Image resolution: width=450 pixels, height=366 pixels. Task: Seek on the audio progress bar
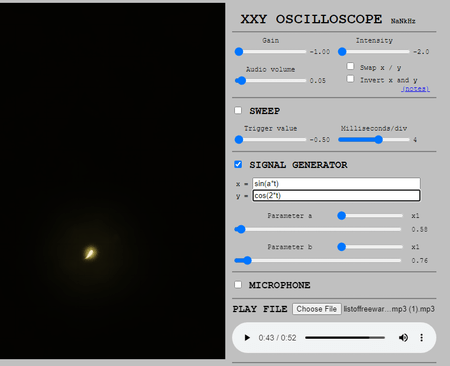tap(345, 338)
